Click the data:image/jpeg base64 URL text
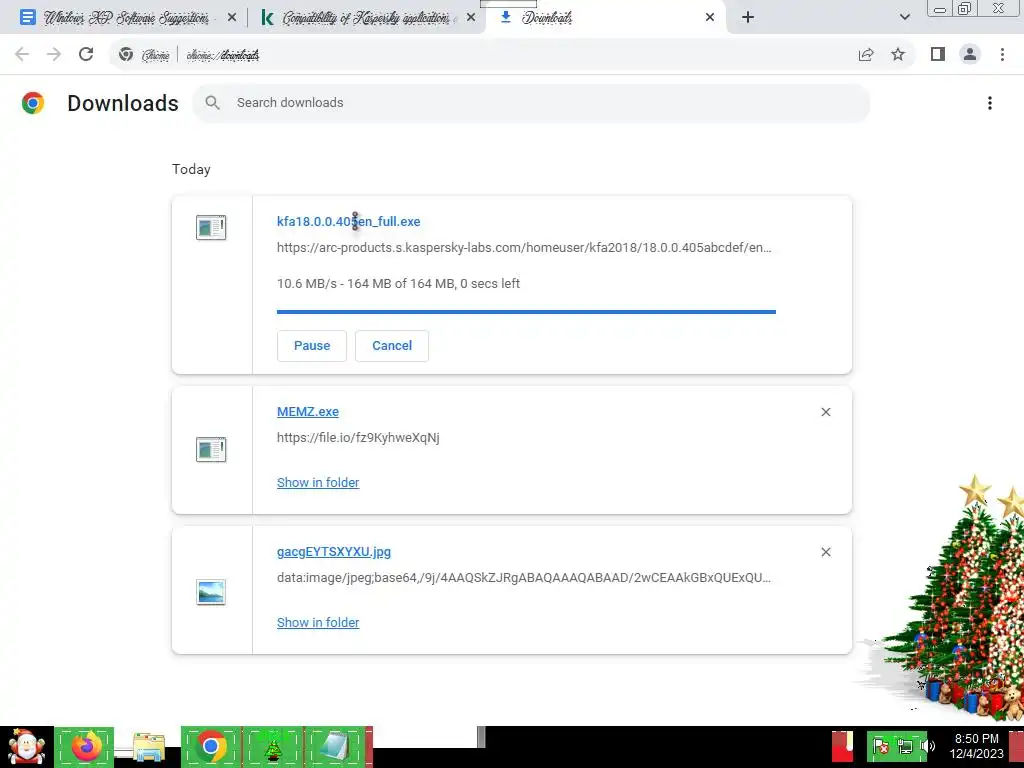The height and width of the screenshot is (768, 1024). click(524, 578)
